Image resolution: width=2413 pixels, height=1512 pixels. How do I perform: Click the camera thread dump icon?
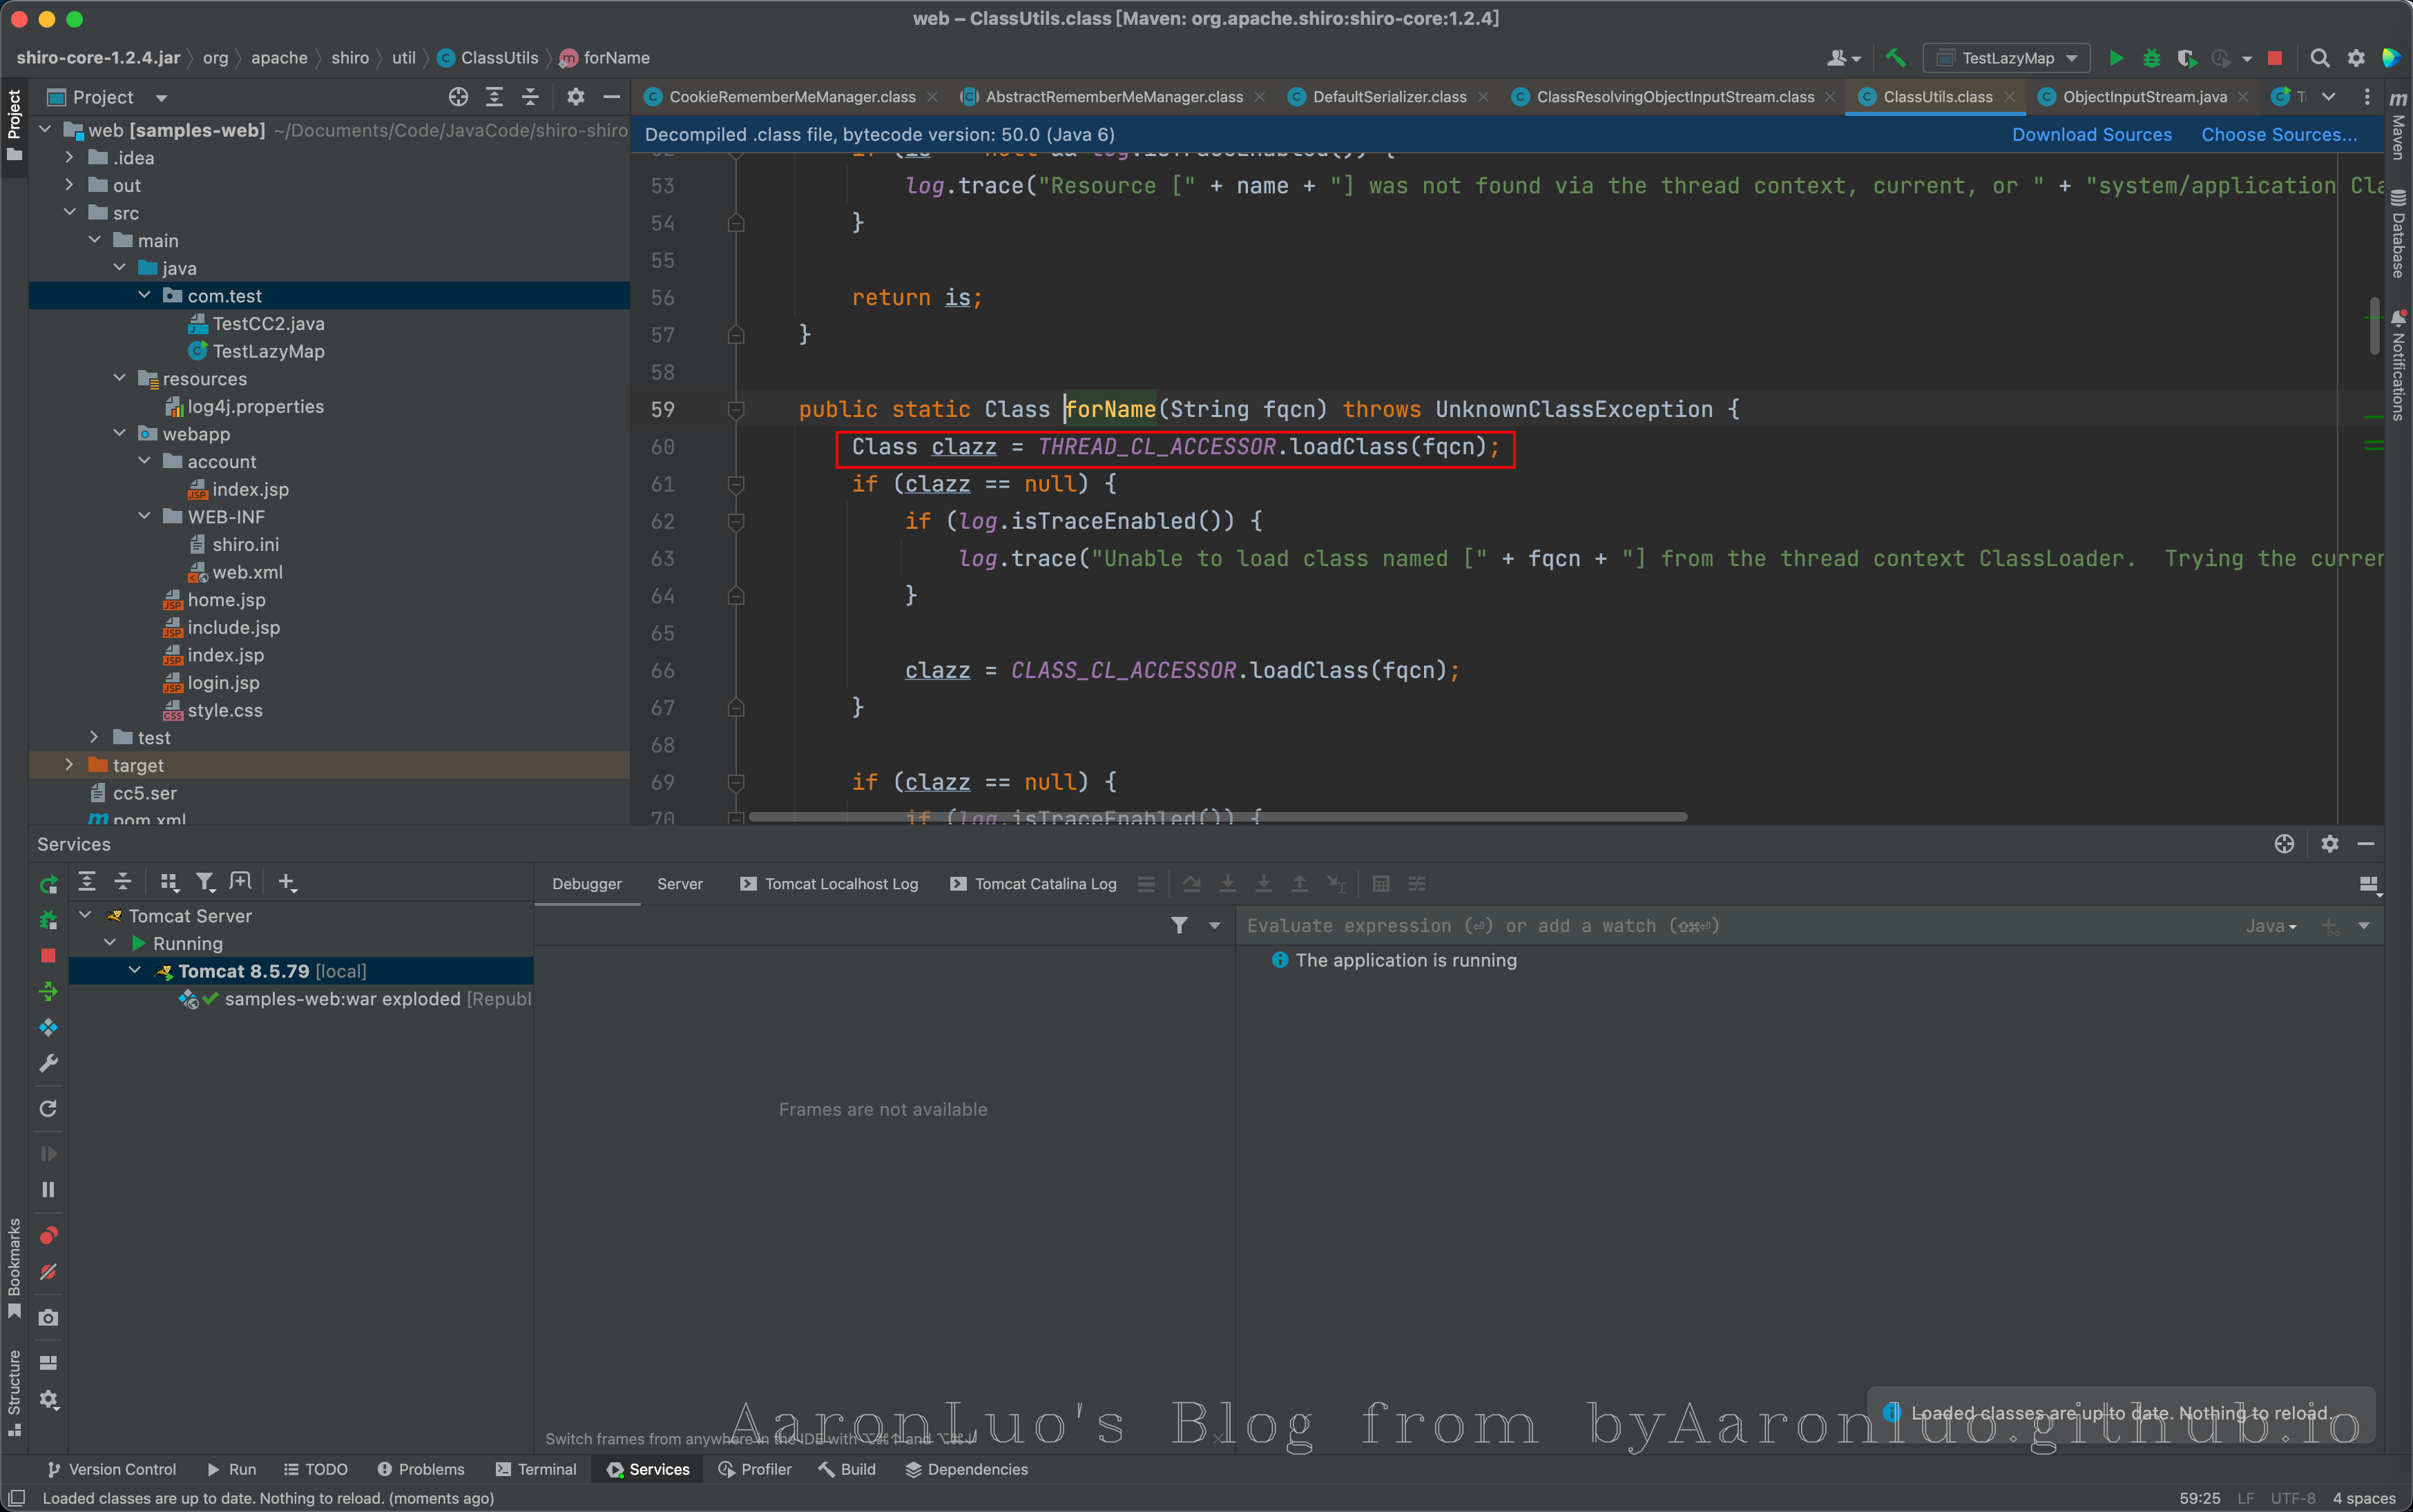click(48, 1318)
